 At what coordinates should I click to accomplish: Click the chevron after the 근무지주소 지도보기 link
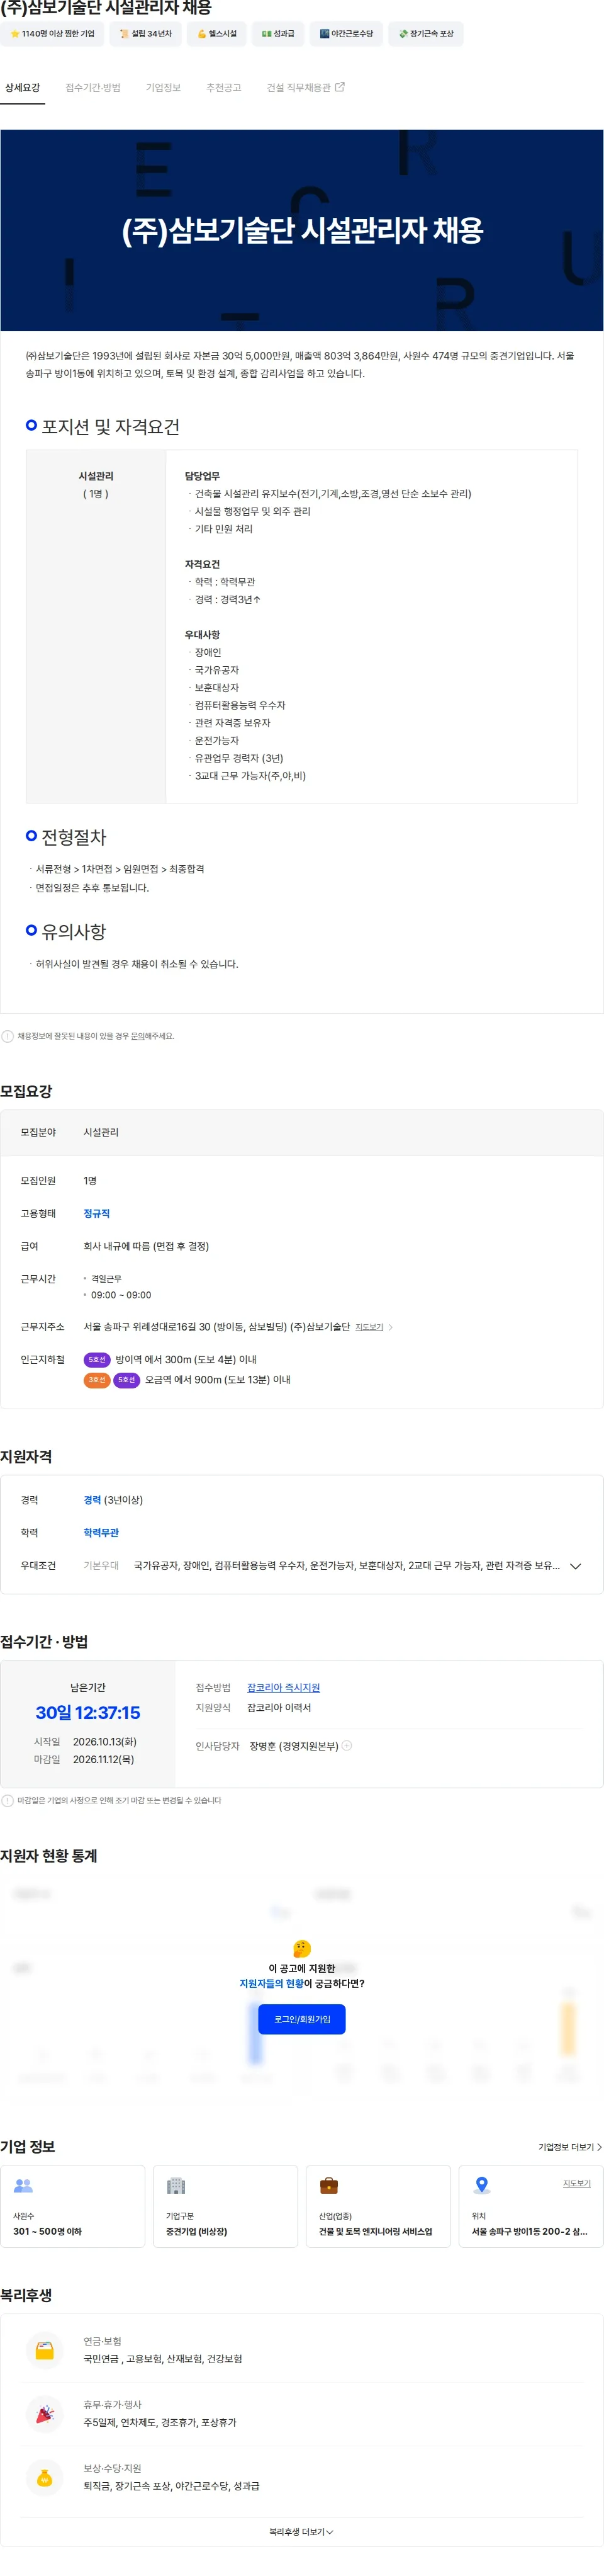pos(390,1328)
